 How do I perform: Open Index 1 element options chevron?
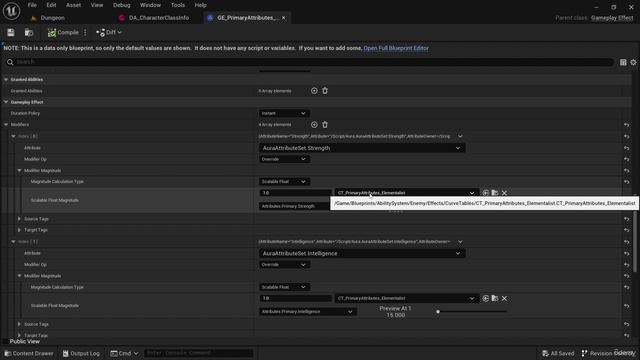460,242
